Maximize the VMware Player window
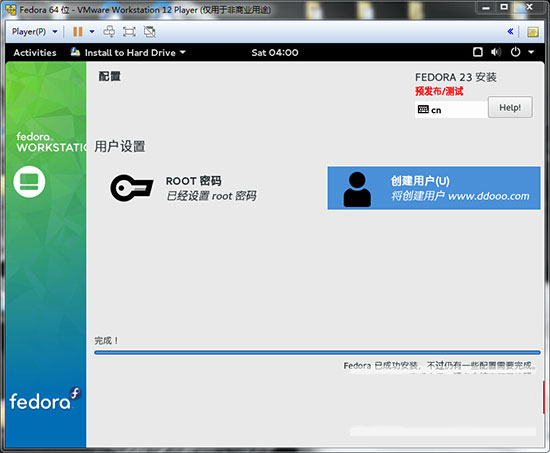 [x=504, y=7]
